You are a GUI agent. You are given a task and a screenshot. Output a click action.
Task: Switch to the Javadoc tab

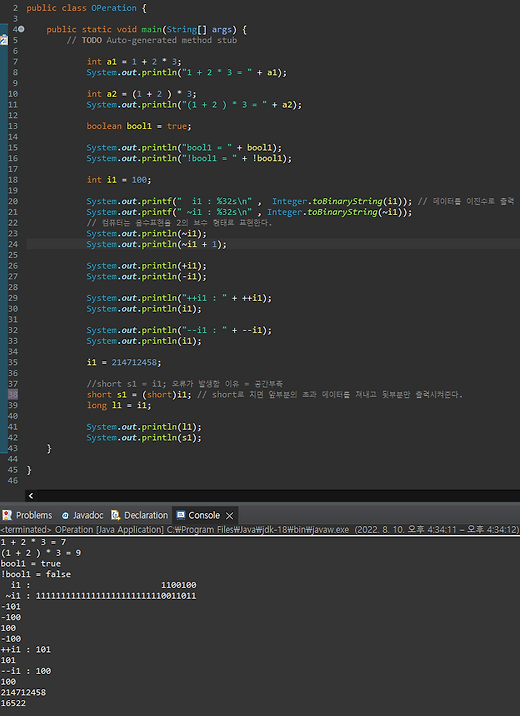tap(83, 515)
